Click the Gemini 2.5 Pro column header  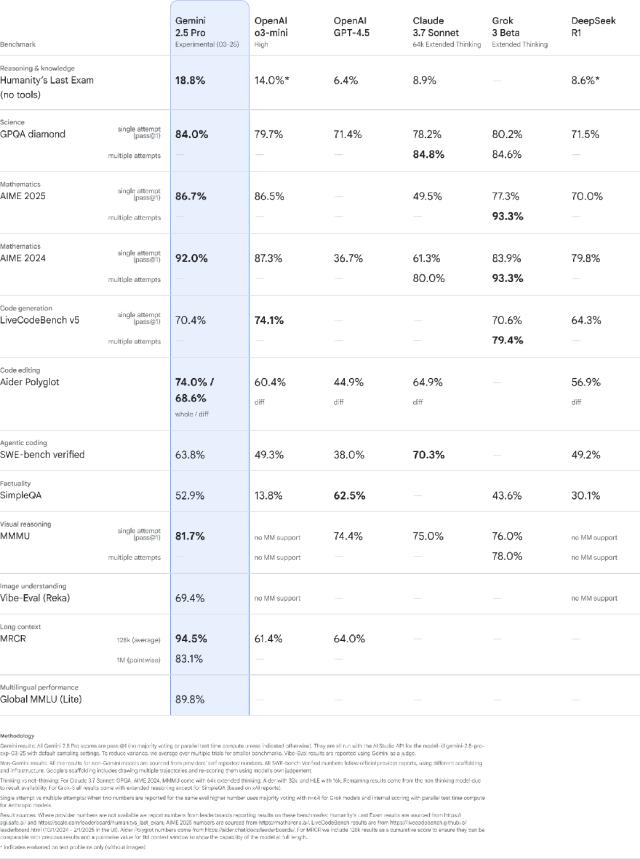tap(191, 26)
